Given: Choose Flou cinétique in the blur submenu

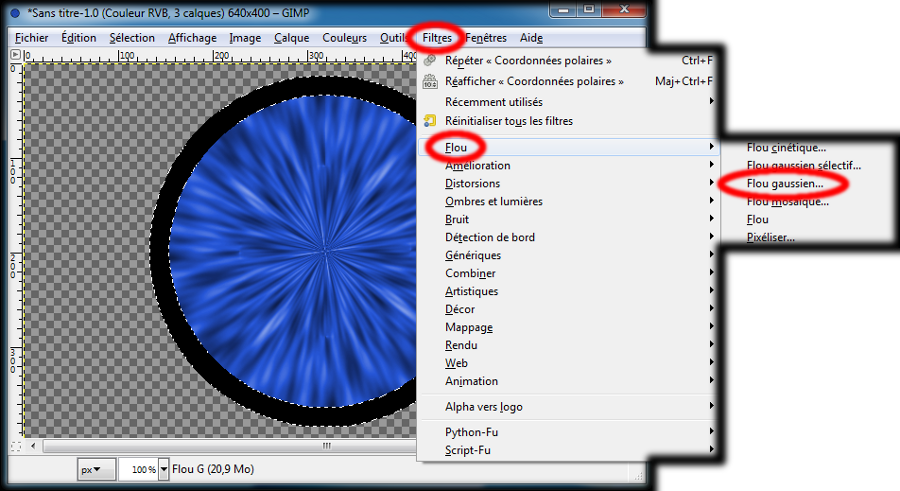Looking at the screenshot, I should pos(786,148).
